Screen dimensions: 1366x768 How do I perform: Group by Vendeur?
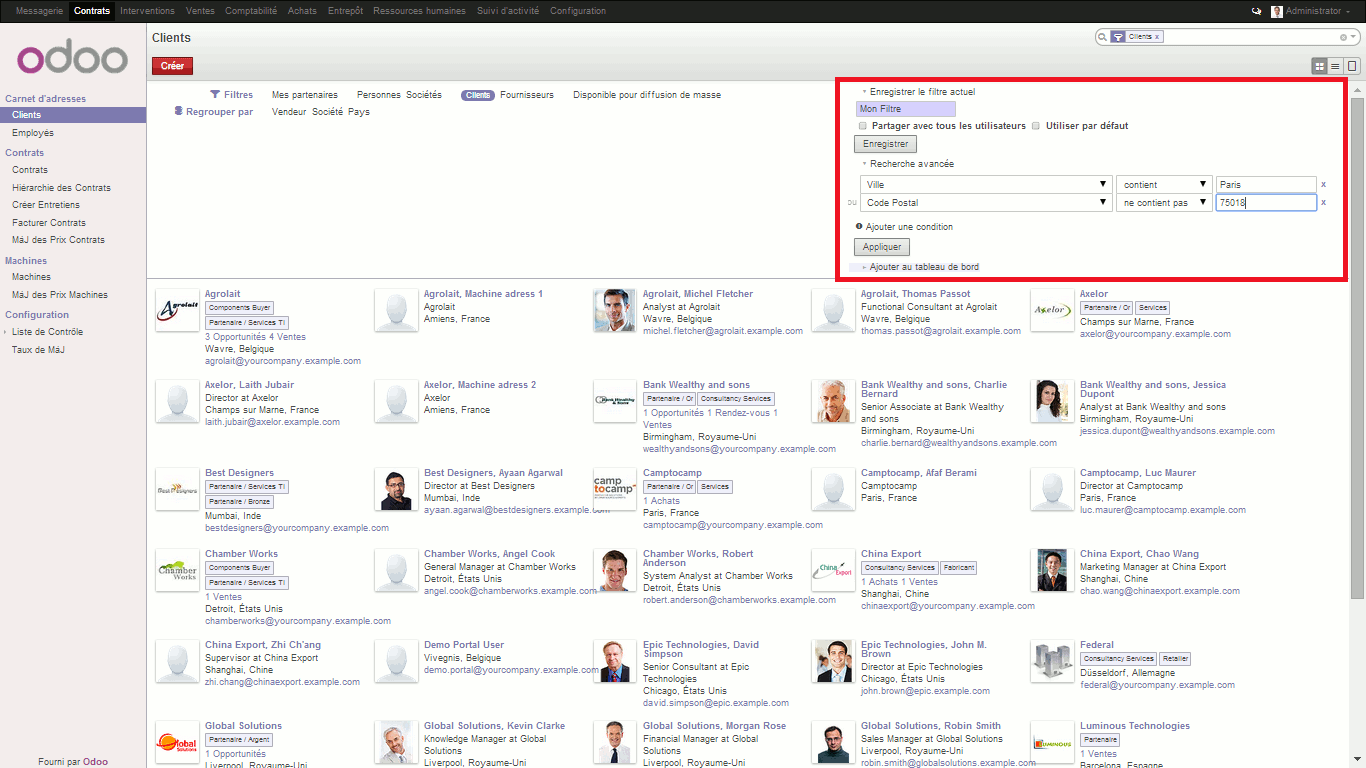click(289, 112)
